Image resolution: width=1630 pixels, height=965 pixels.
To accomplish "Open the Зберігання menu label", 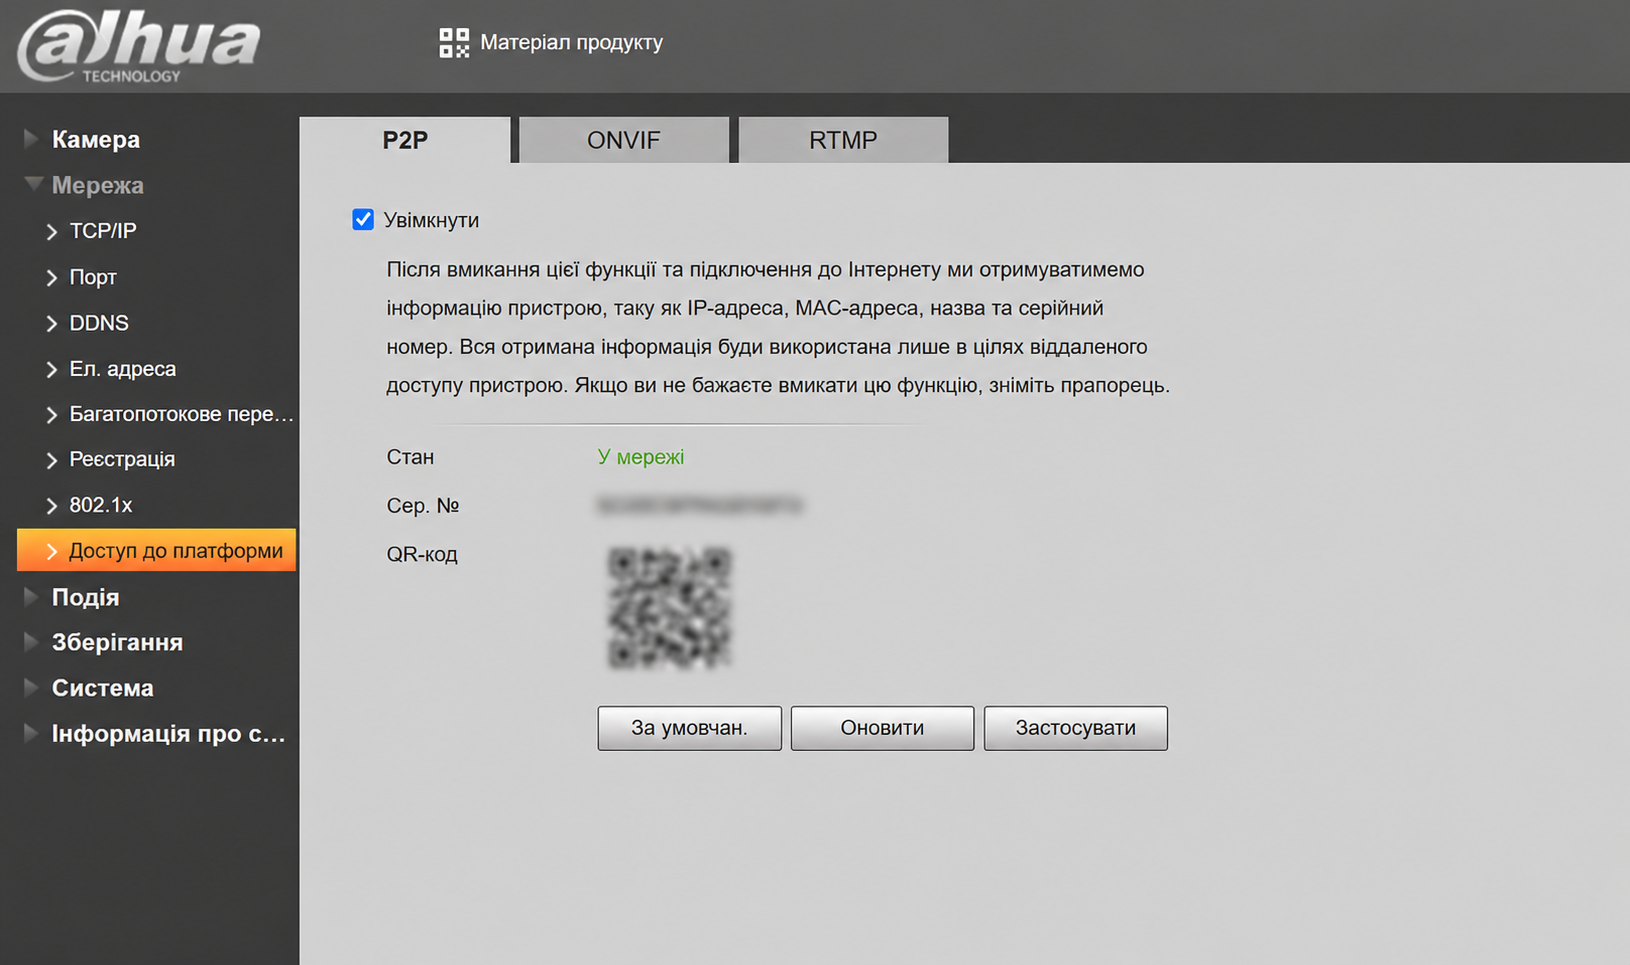I will [x=117, y=642].
